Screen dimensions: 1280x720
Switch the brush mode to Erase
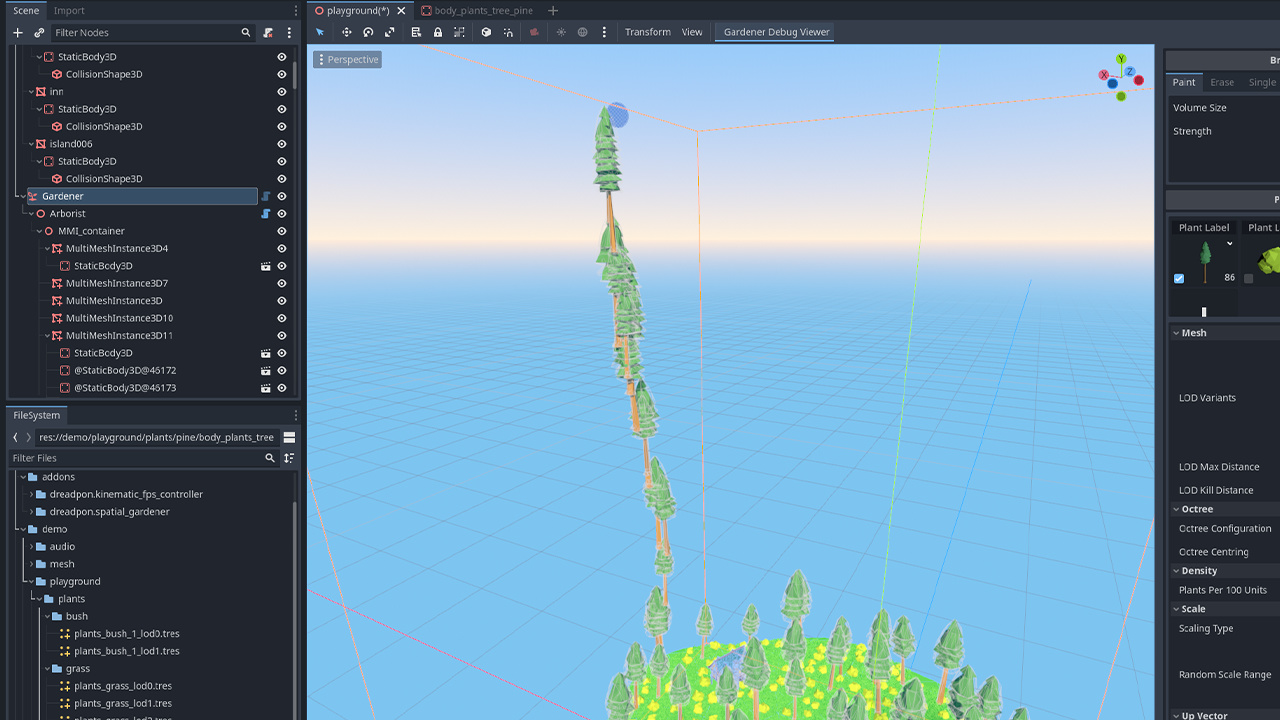[x=1222, y=82]
